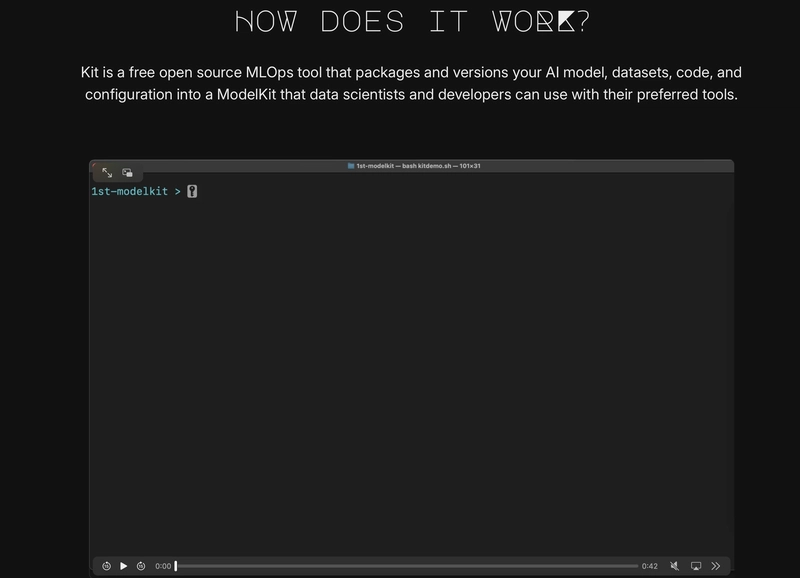
Task: Click the folder icon in the terminal title
Action: [x=350, y=166]
